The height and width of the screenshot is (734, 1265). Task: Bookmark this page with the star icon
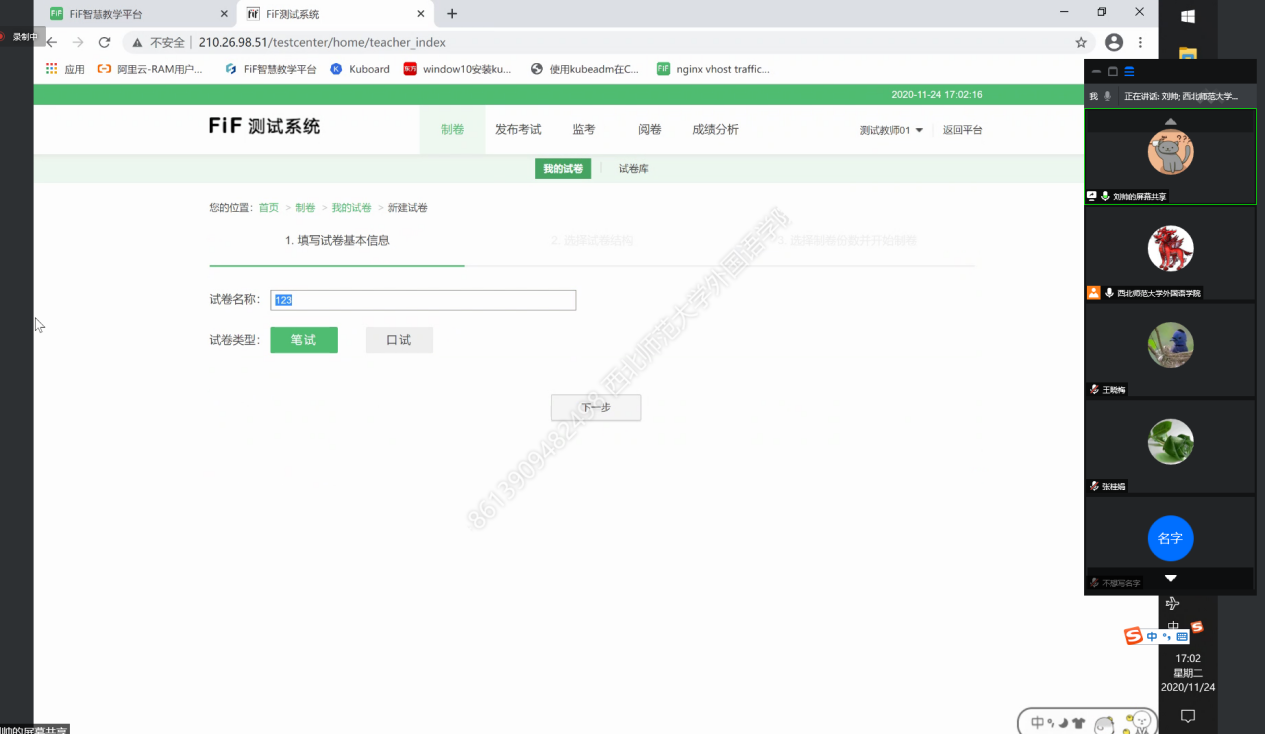(x=1081, y=43)
